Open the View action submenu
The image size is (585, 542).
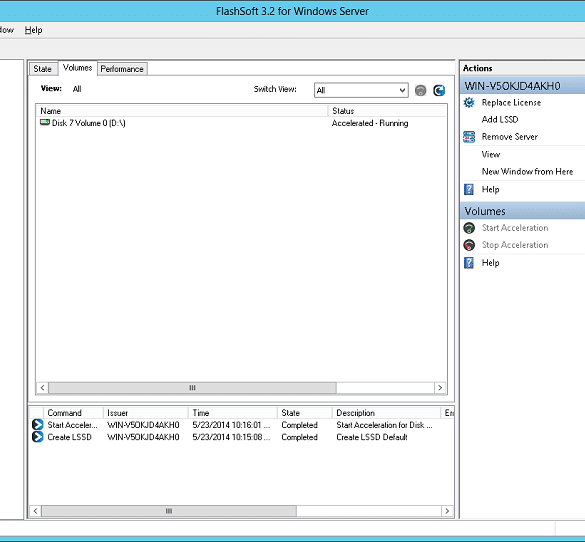point(491,154)
